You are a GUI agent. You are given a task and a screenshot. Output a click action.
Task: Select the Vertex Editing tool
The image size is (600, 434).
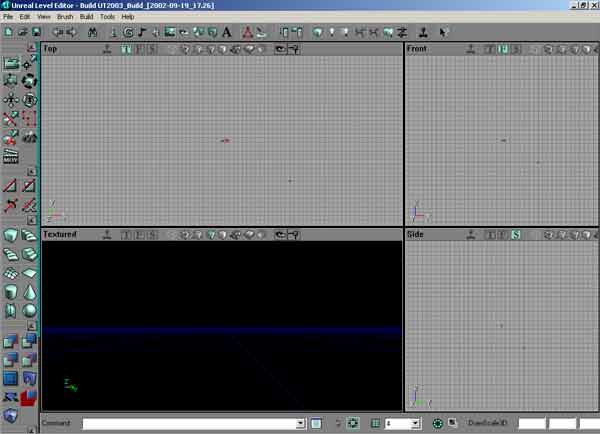tap(29, 63)
